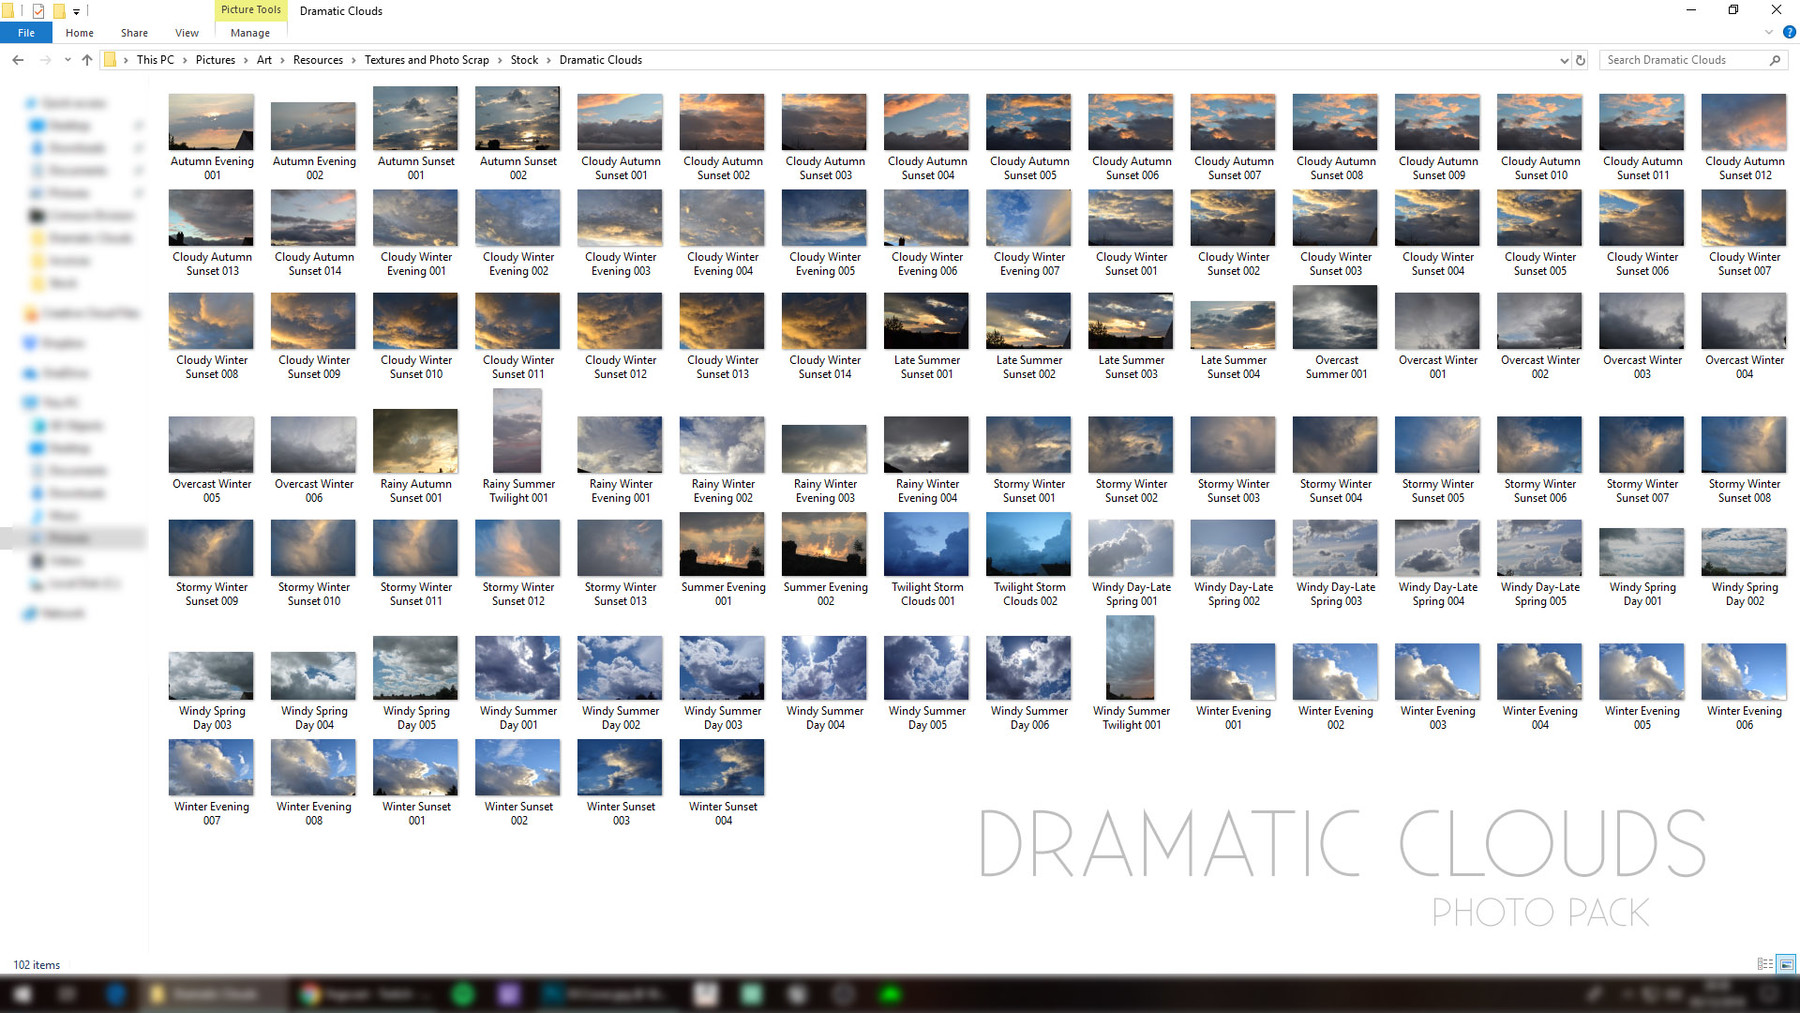Refresh the Dramatic Clouds folder
Screen dimensions: 1800x1013
(x=1581, y=60)
